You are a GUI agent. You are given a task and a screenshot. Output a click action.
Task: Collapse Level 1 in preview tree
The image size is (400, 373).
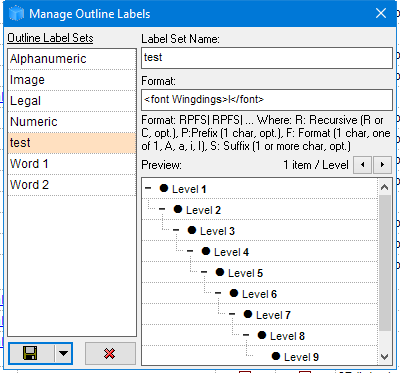pyautogui.click(x=148, y=189)
